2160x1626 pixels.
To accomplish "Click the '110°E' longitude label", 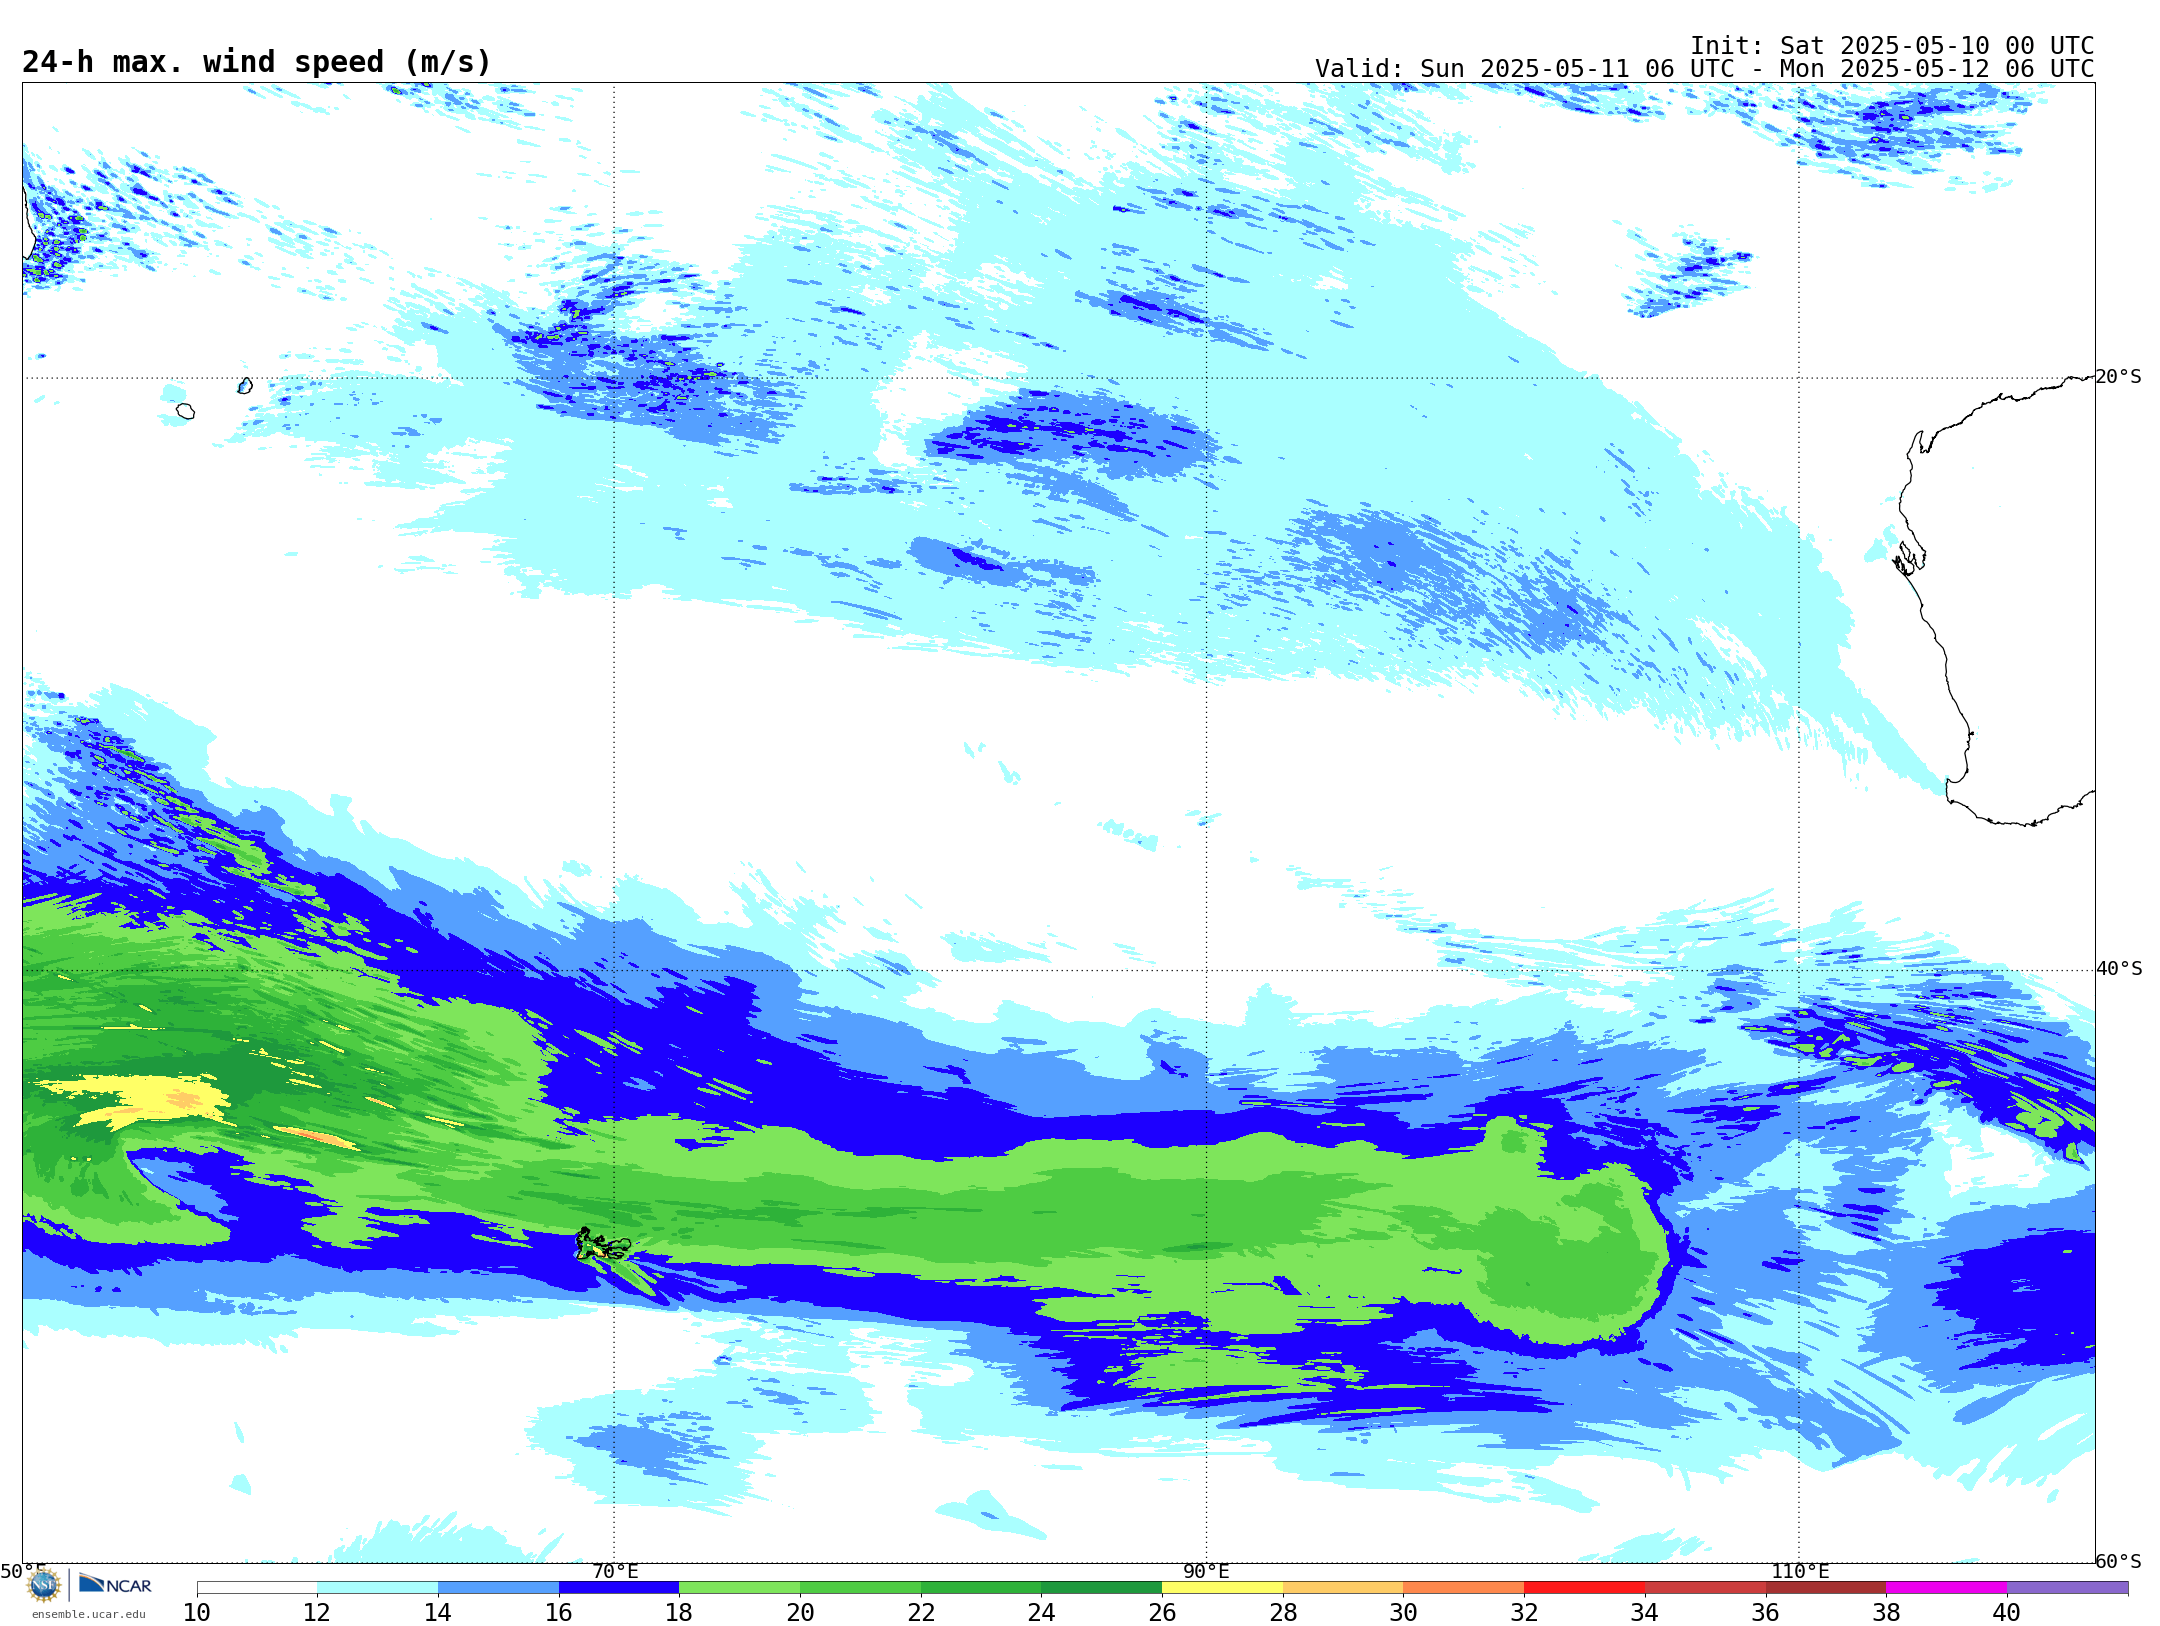I will [x=1800, y=1571].
